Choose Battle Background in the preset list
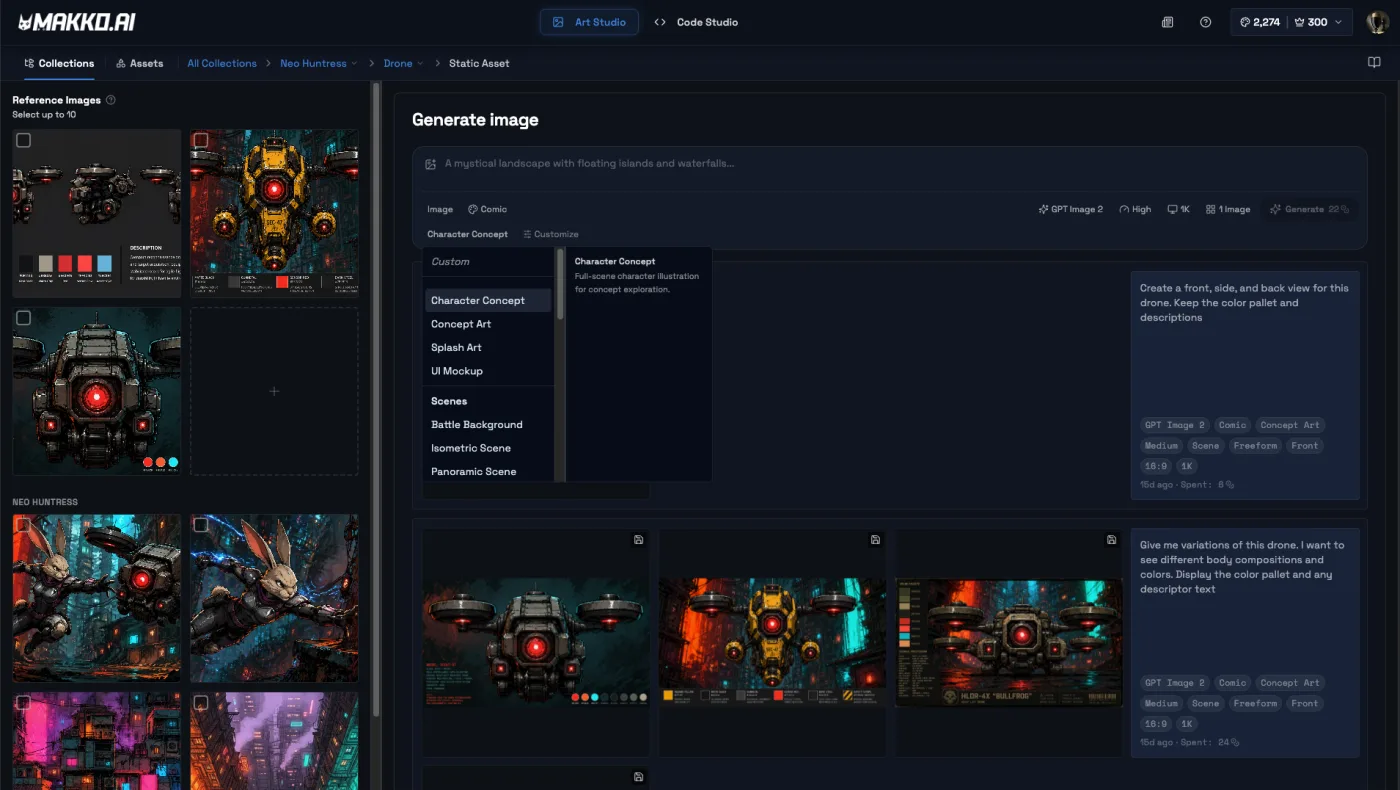This screenshot has height=790, width=1400. (x=488, y=424)
